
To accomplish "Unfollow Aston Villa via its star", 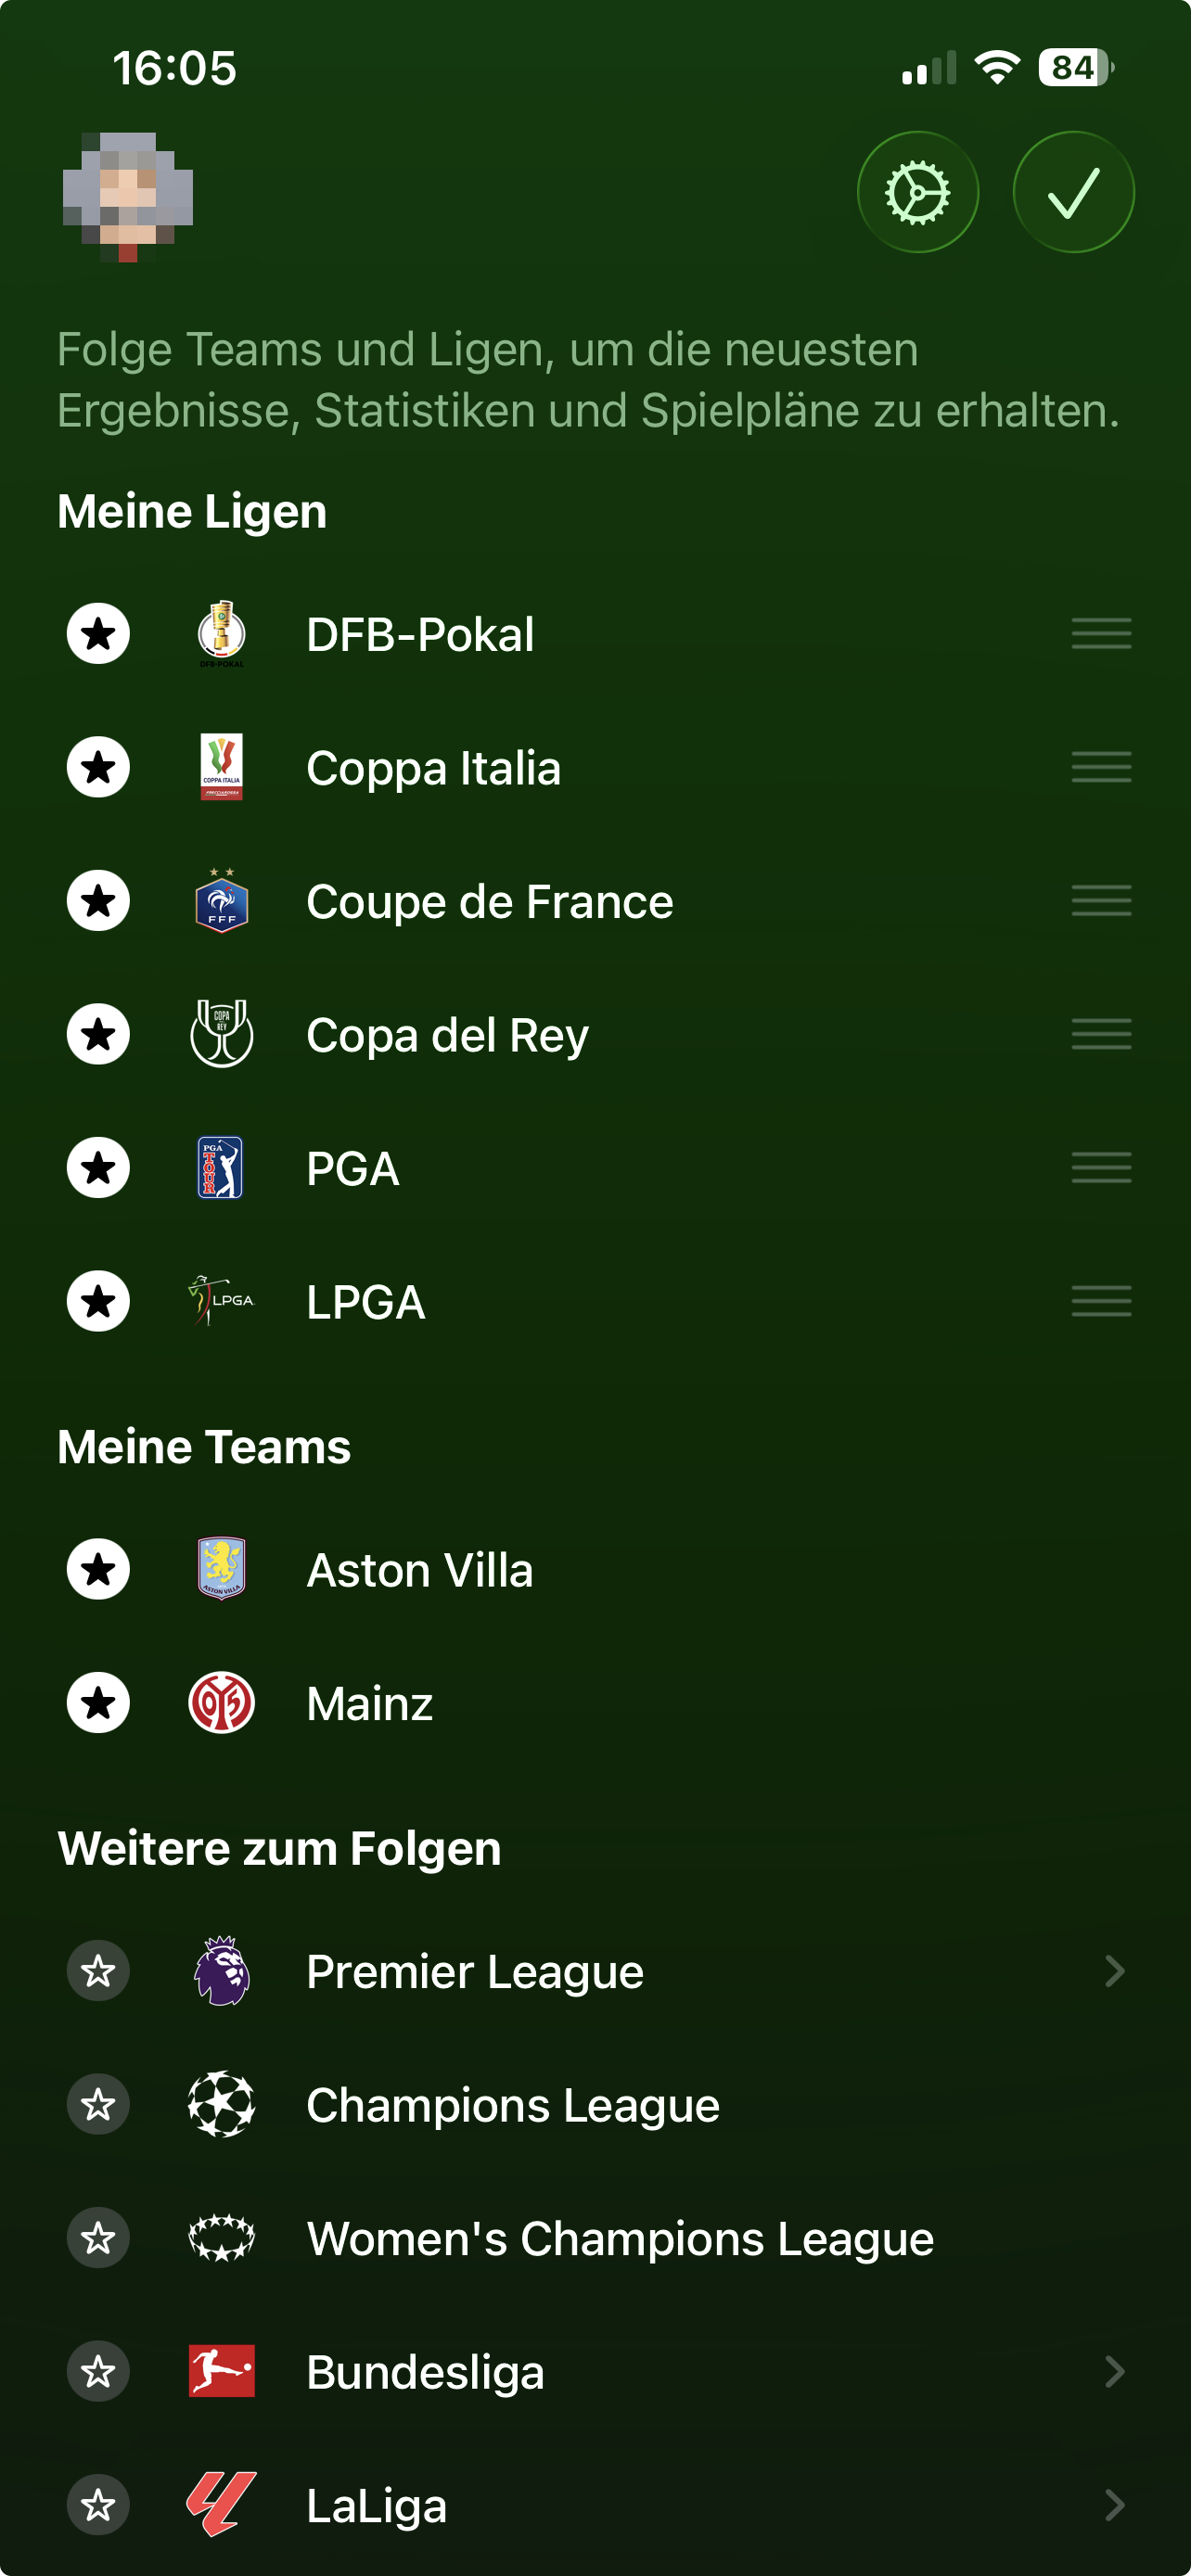I will pyautogui.click(x=98, y=1569).
